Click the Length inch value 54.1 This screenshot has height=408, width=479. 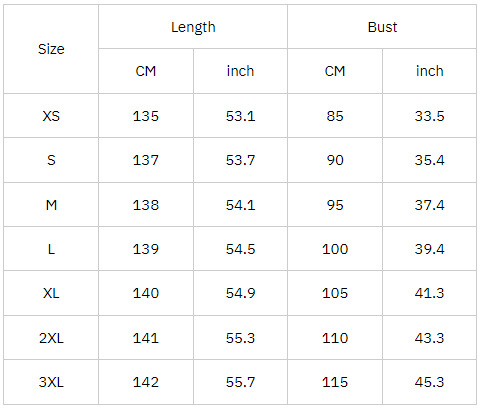click(x=240, y=205)
